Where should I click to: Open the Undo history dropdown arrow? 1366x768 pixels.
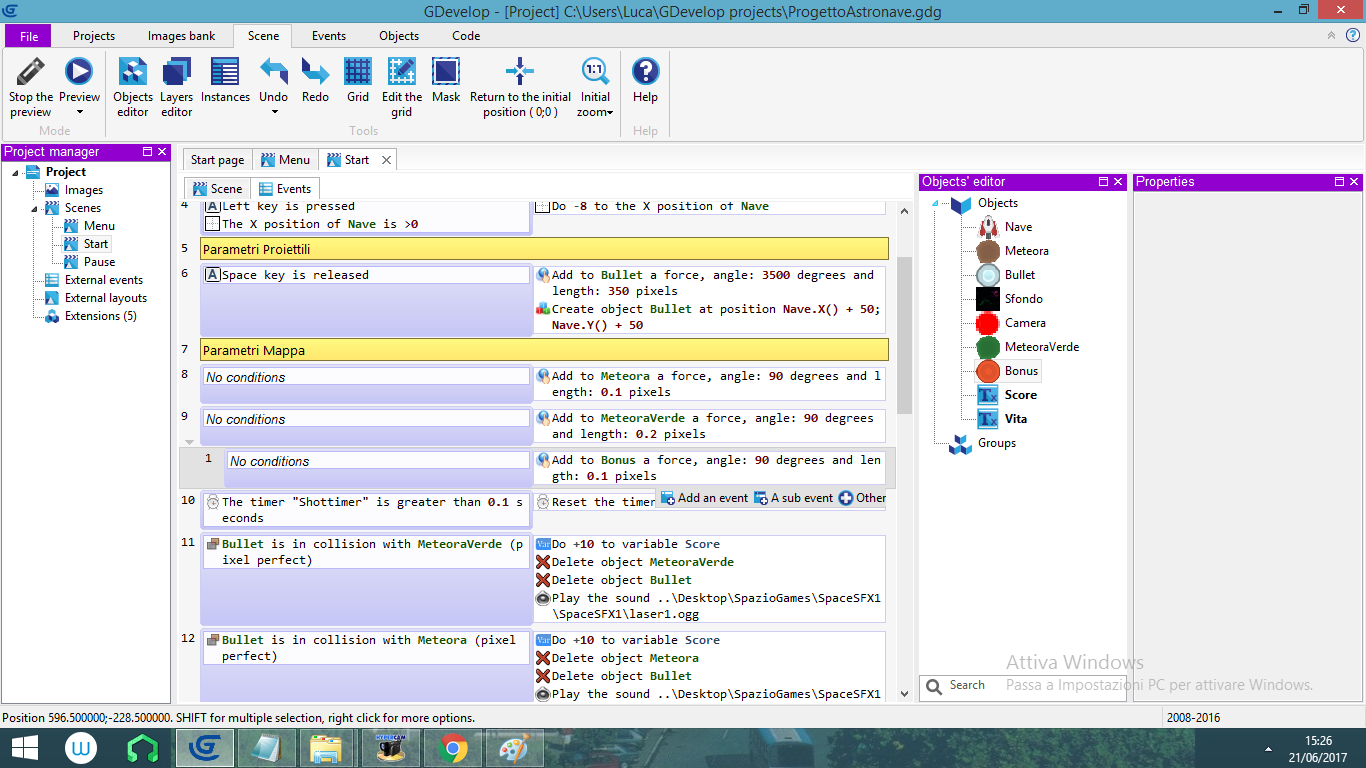point(274,112)
